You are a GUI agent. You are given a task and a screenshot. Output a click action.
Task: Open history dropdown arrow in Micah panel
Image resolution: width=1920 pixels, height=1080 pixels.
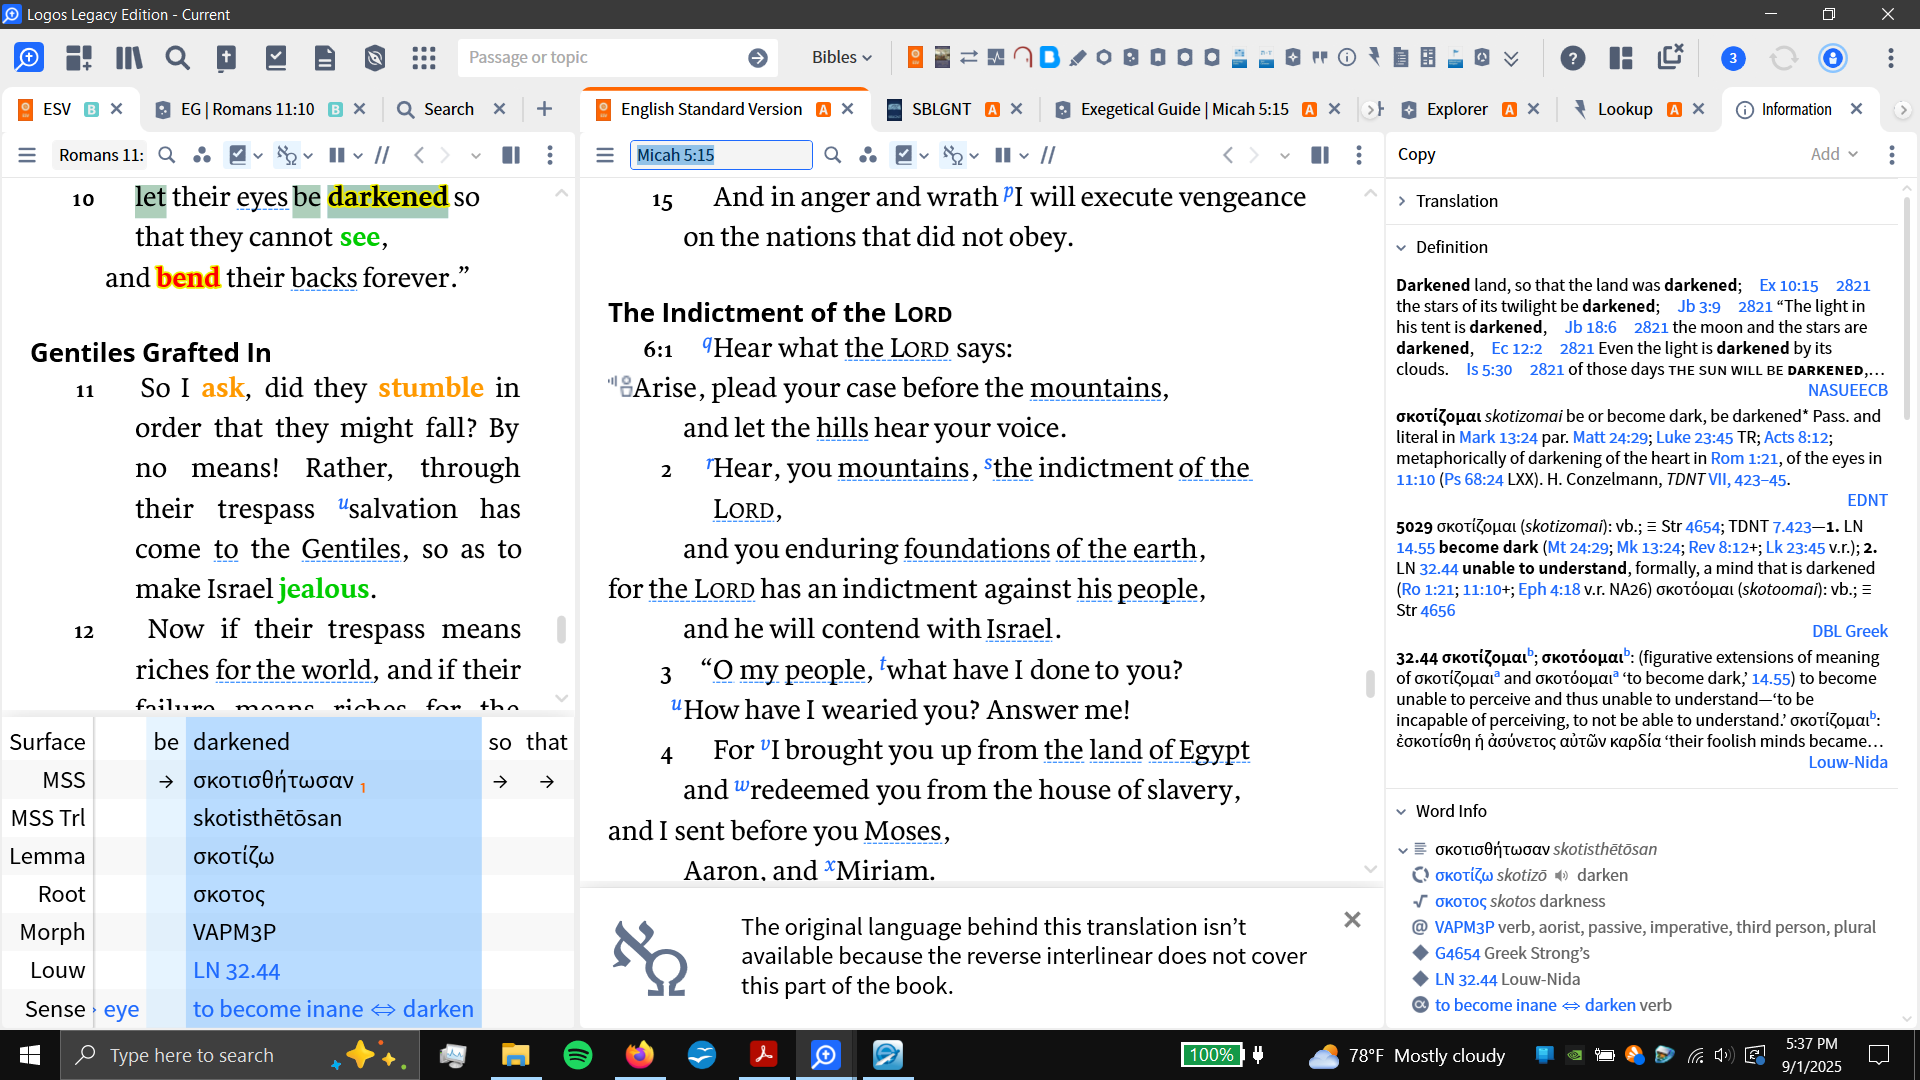1285,156
